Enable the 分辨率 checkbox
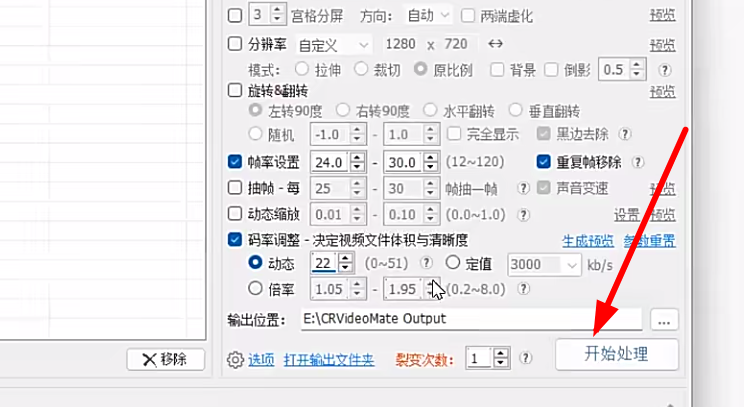 pos(235,44)
